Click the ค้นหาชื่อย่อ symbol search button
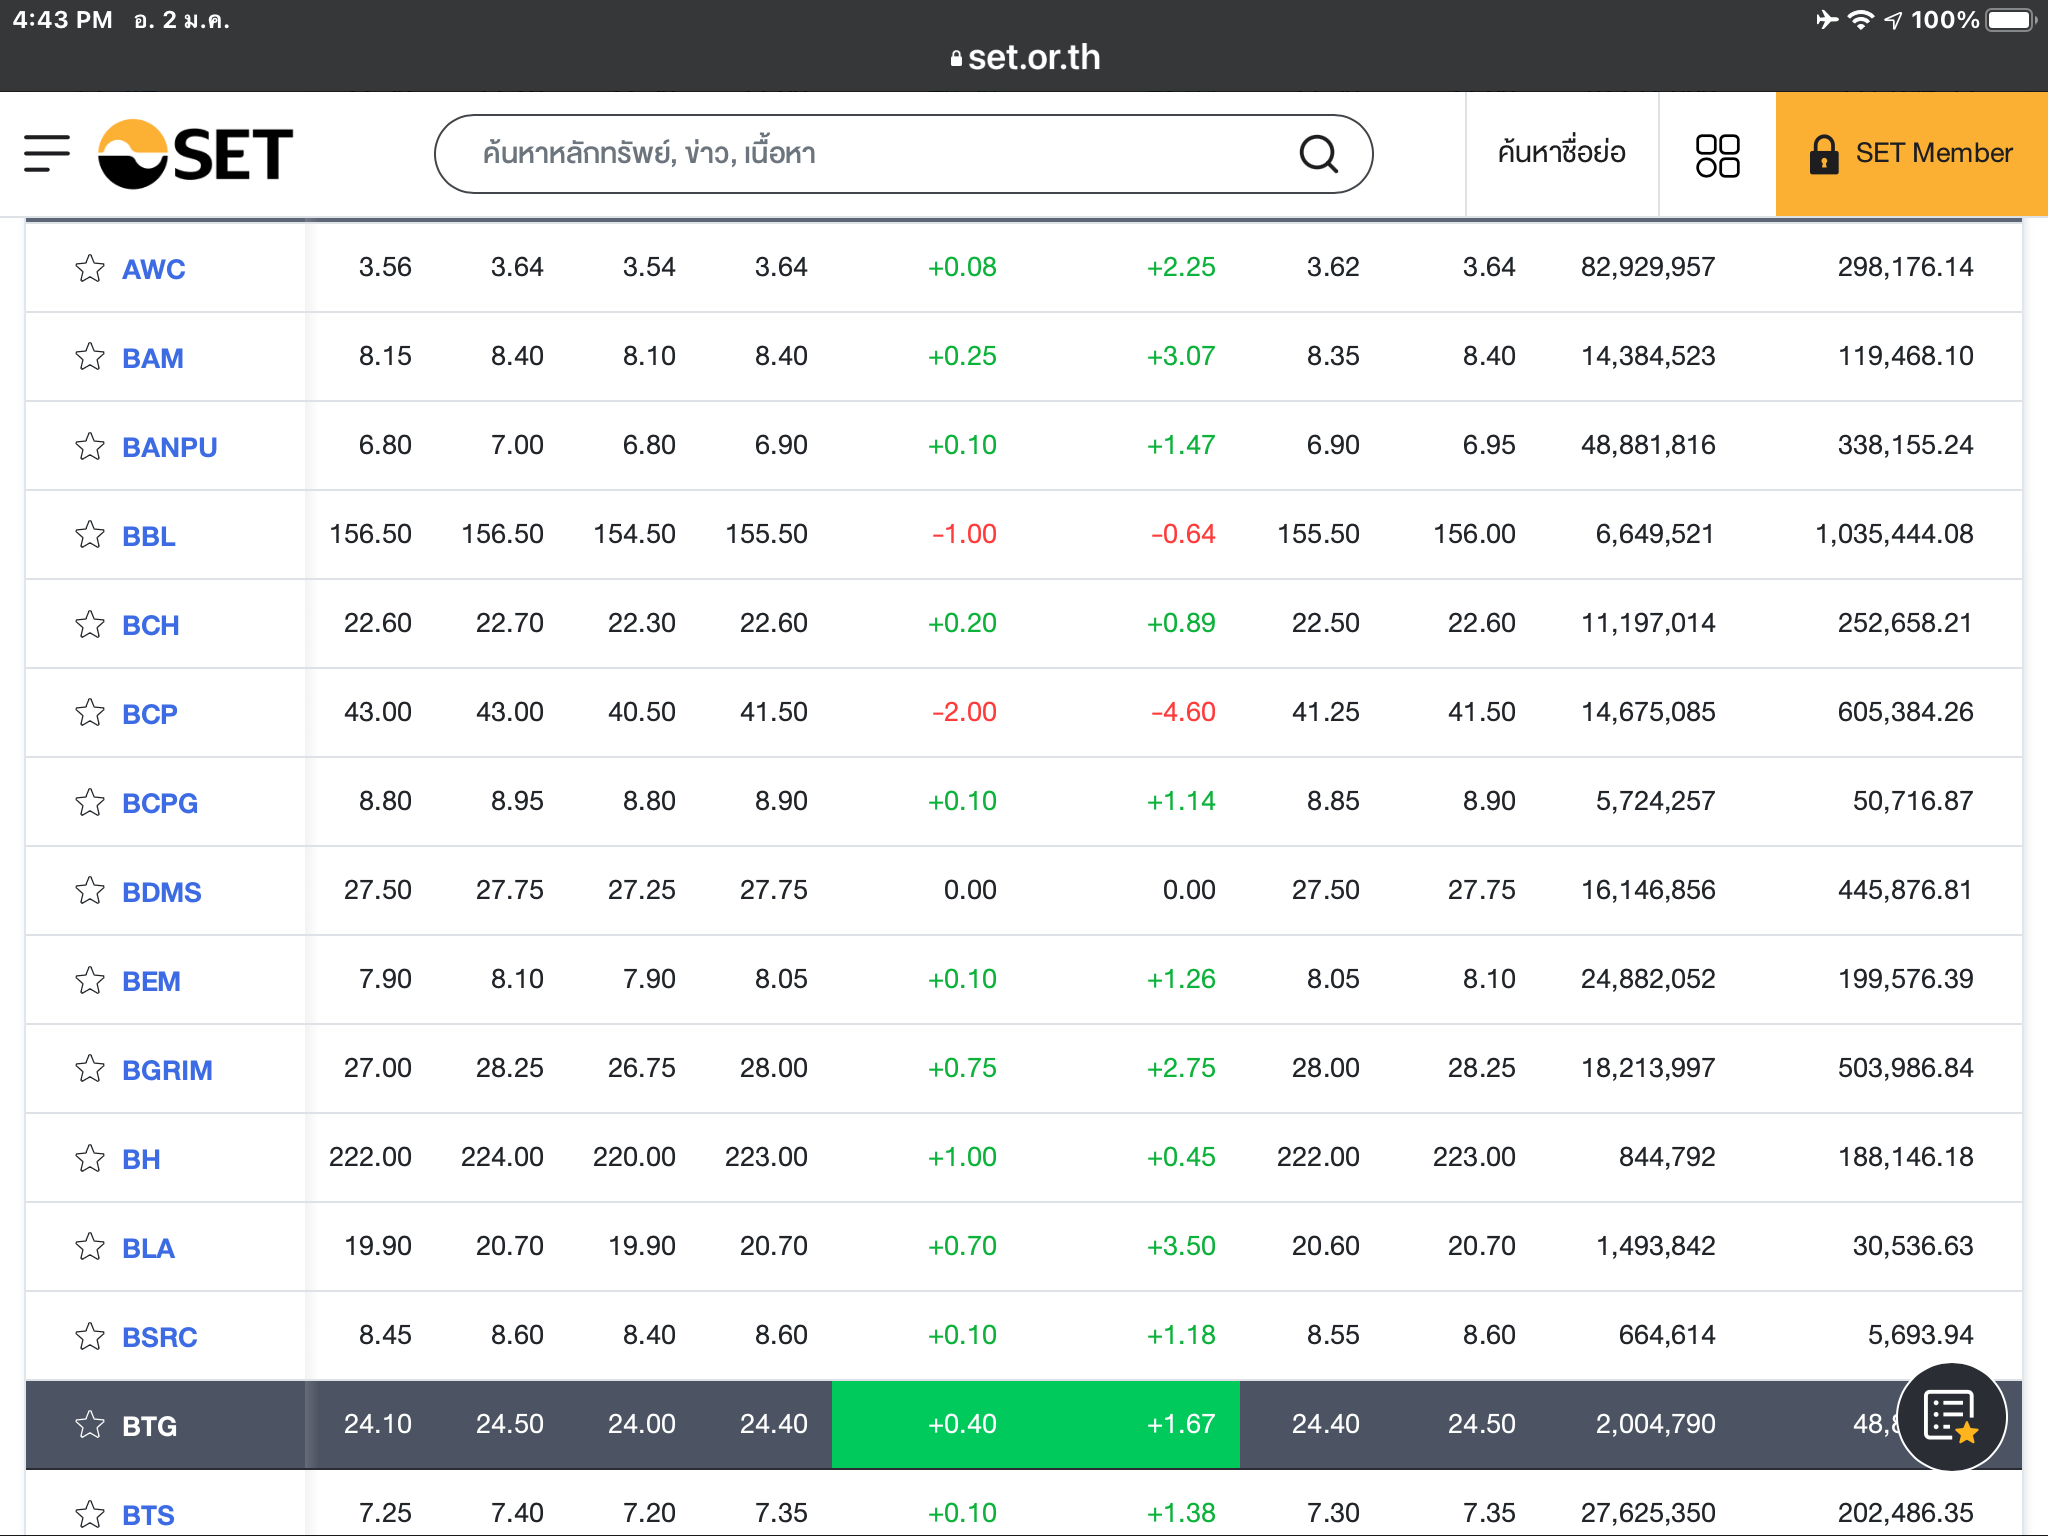 (1561, 154)
